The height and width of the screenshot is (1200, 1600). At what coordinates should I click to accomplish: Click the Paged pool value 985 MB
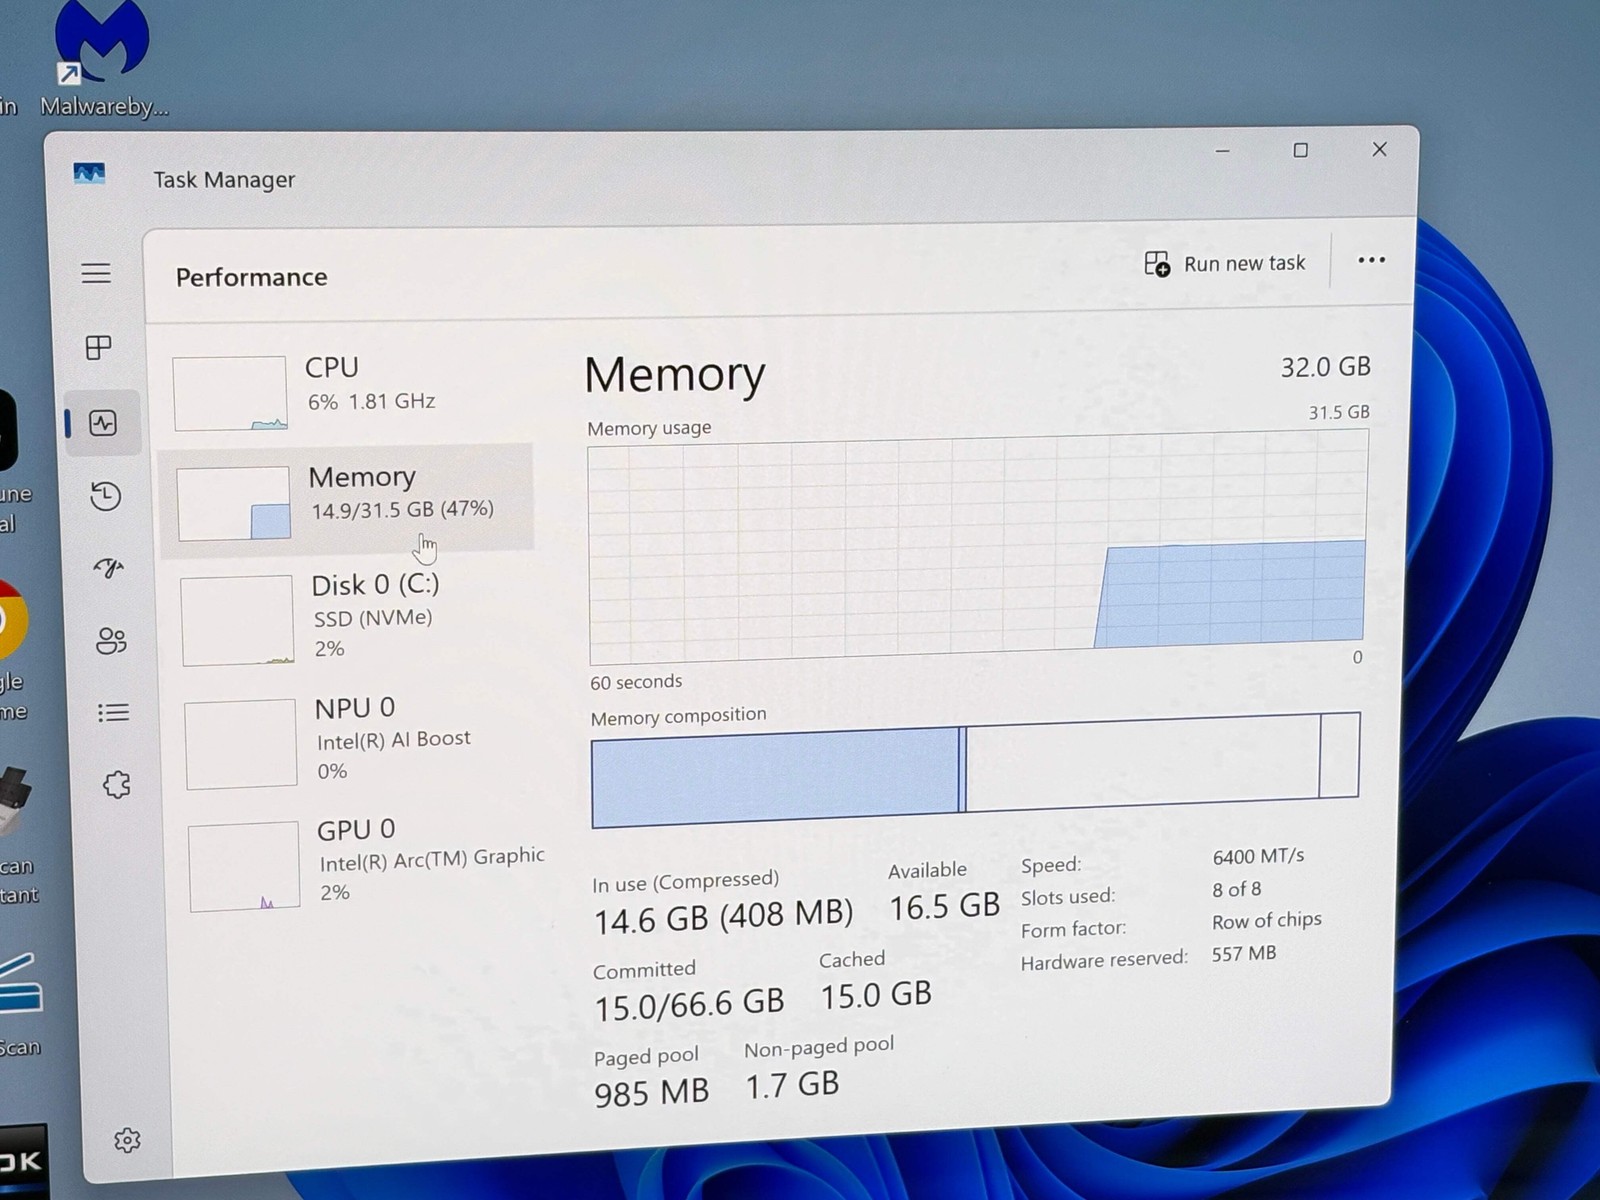tap(651, 1092)
